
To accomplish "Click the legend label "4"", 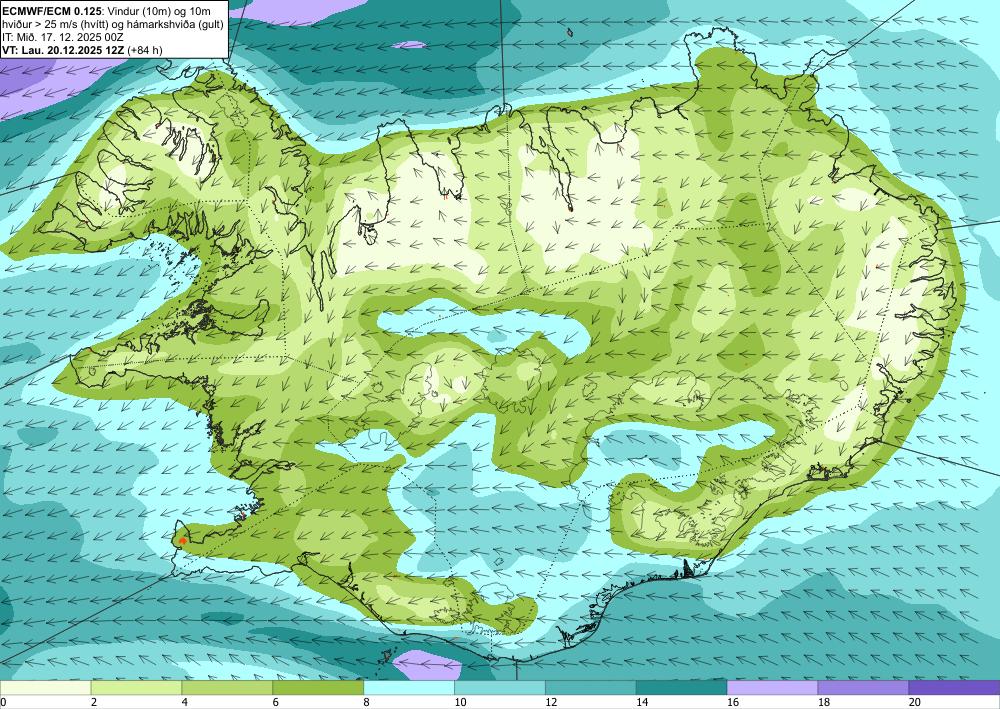I will [185, 702].
